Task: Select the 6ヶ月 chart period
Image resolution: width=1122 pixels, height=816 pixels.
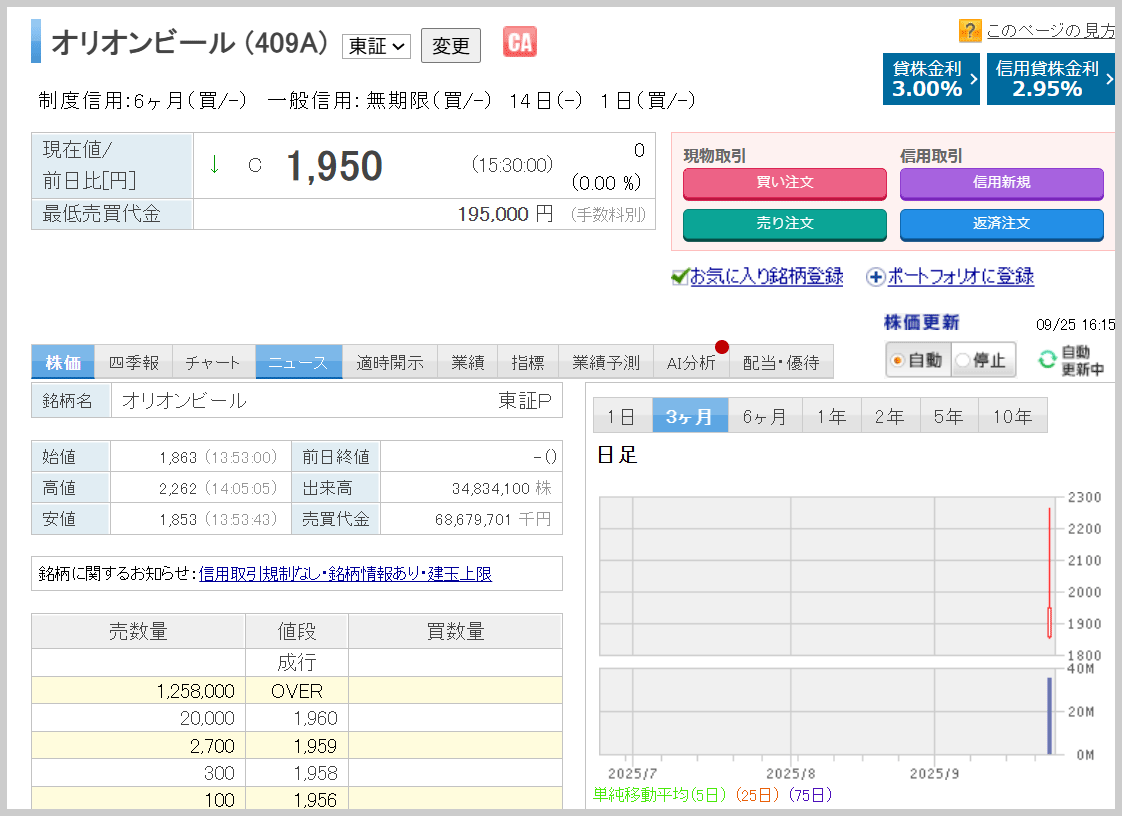Action: pyautogui.click(x=764, y=417)
